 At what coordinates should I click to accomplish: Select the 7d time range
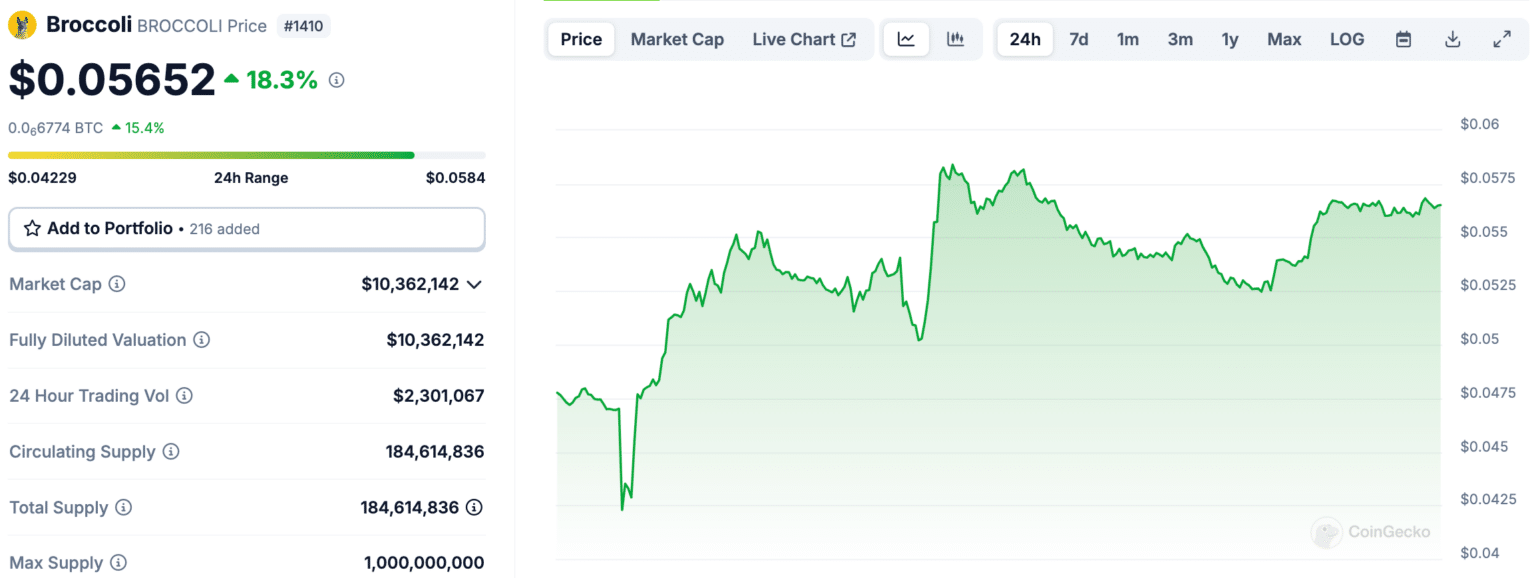coord(1079,39)
